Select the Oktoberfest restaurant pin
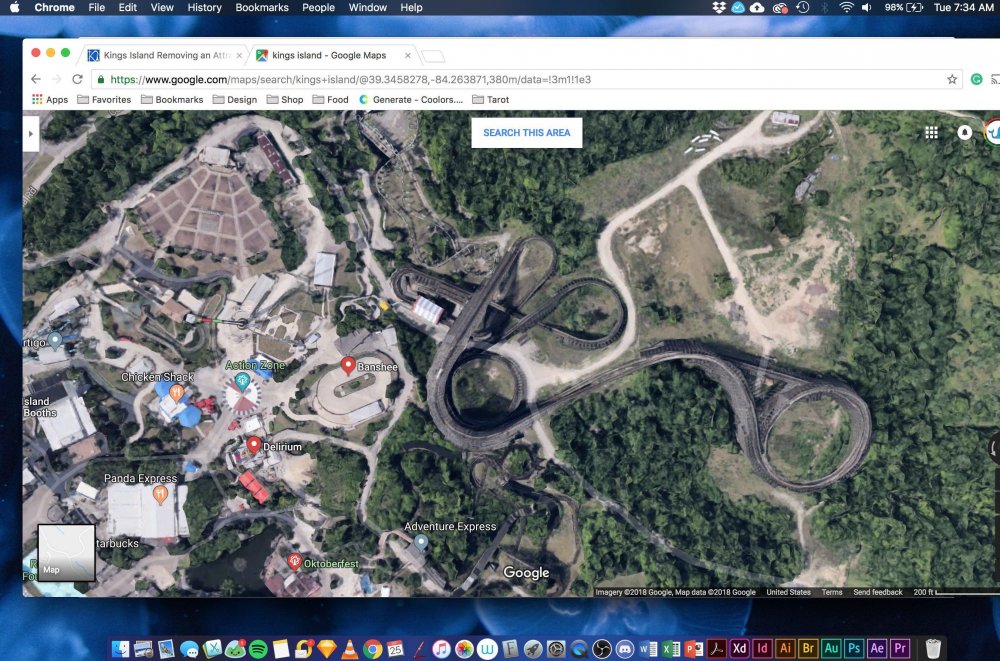 point(294,562)
